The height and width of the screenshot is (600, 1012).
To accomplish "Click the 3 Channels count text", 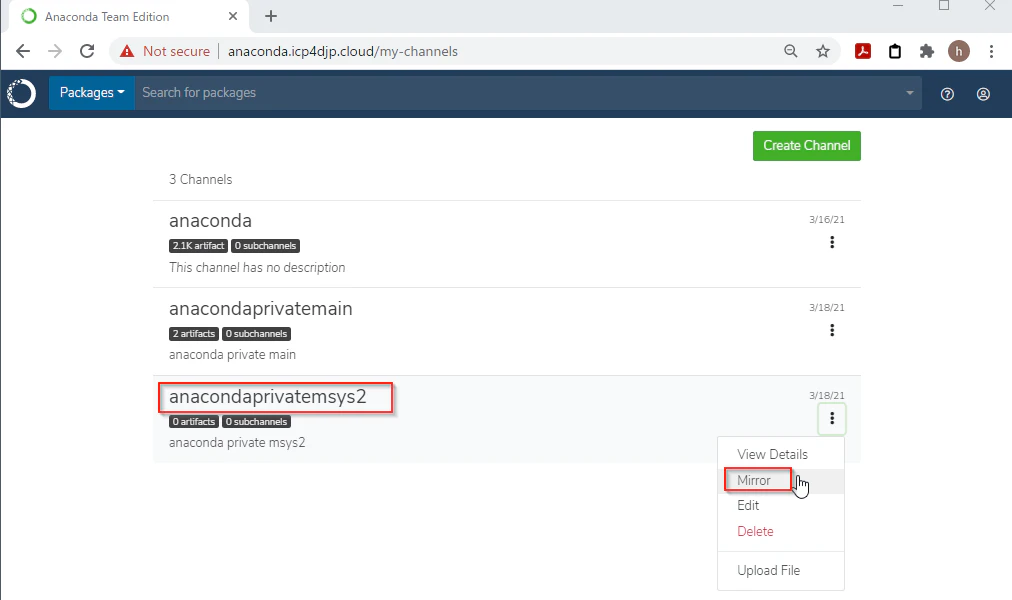I will (201, 179).
